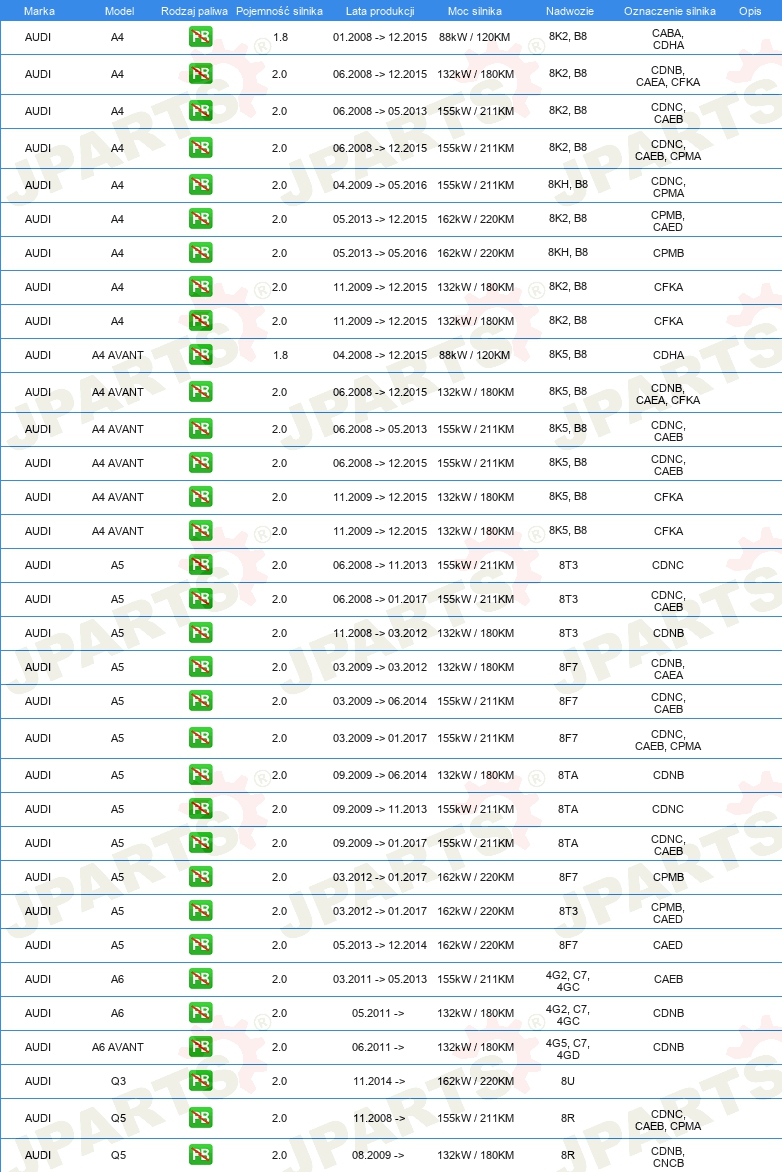Screen dimensions: 782x1172
Task: Click fuel icon in A4 05.2013 -> 12.2015 row
Action: pos(200,219)
